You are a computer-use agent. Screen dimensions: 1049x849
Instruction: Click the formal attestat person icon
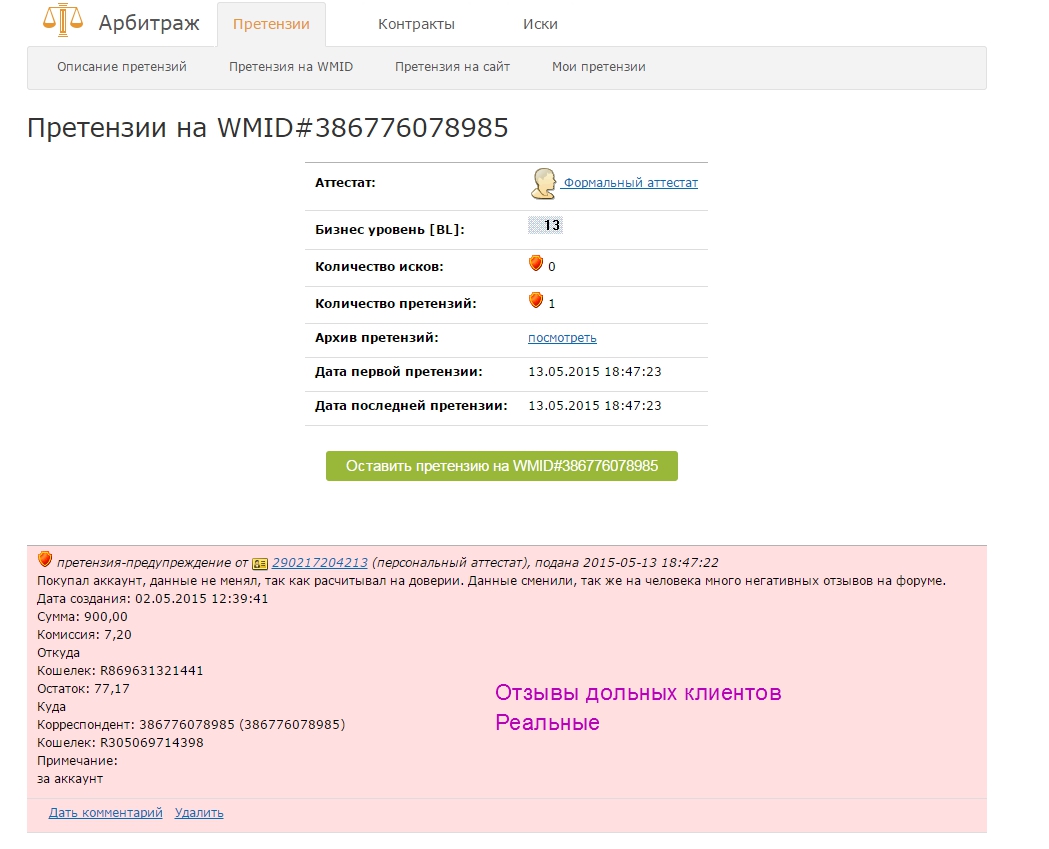tap(543, 184)
